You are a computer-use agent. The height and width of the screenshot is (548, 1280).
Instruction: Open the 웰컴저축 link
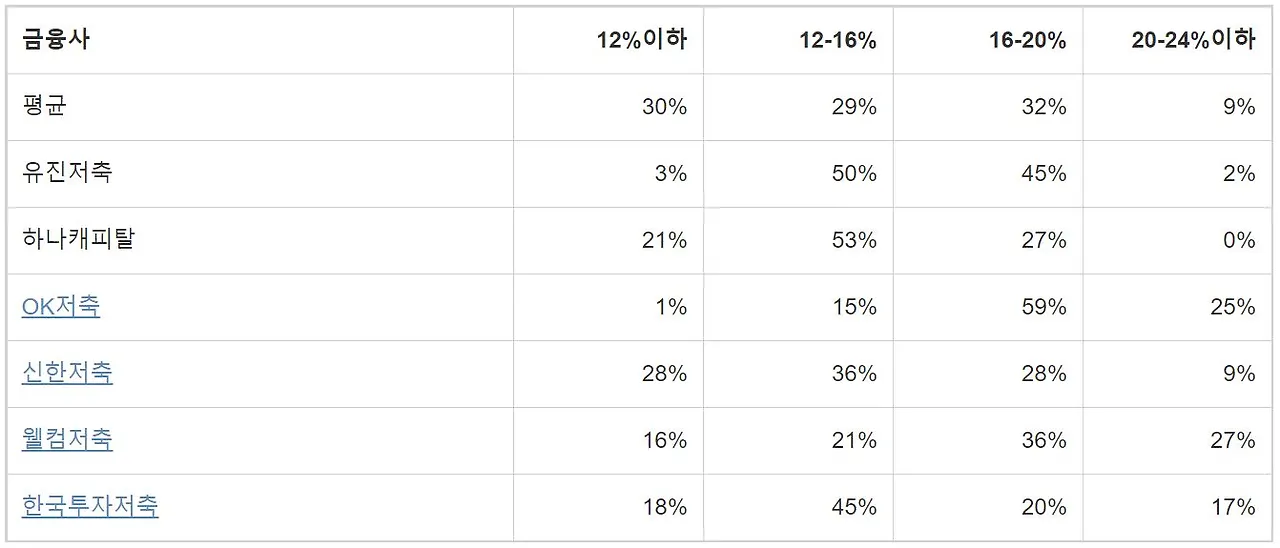click(67, 440)
